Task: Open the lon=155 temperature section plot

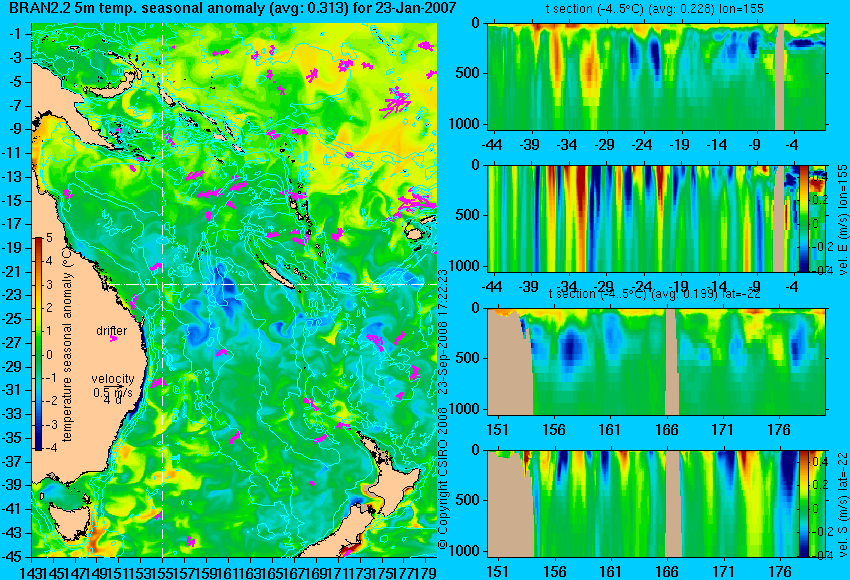Action: click(x=657, y=76)
